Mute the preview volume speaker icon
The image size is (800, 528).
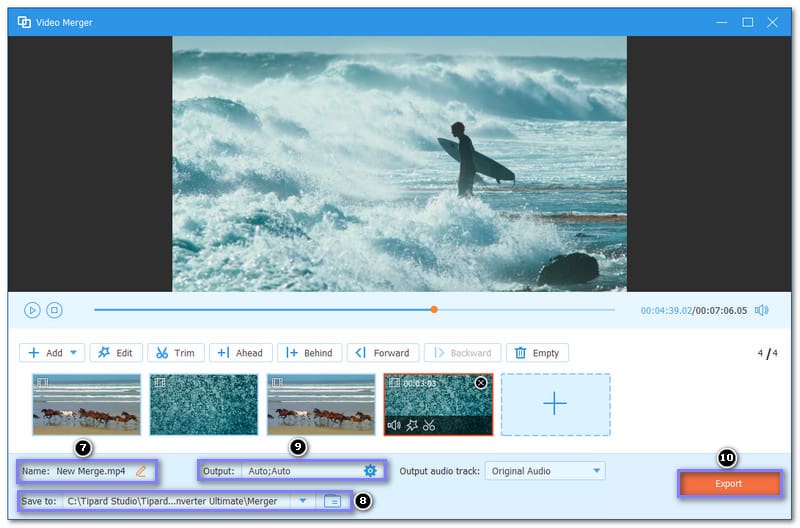pyautogui.click(x=762, y=310)
